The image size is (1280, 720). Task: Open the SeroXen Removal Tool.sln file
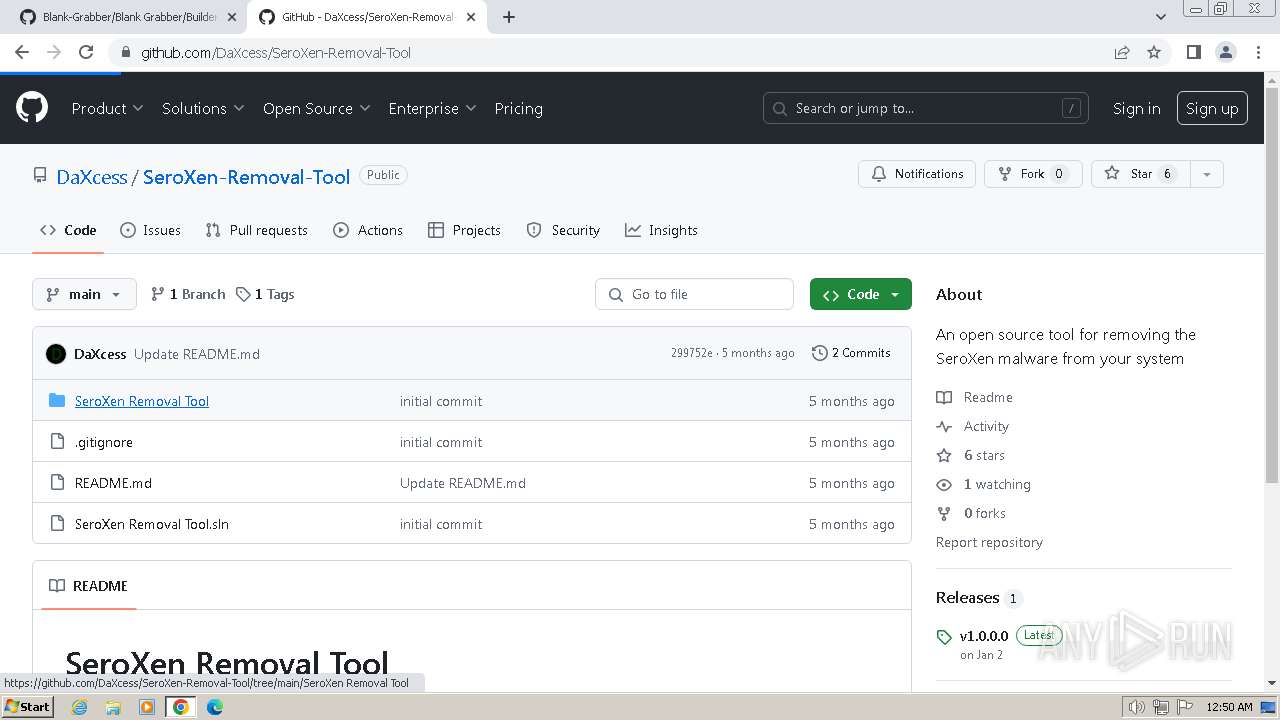point(152,524)
